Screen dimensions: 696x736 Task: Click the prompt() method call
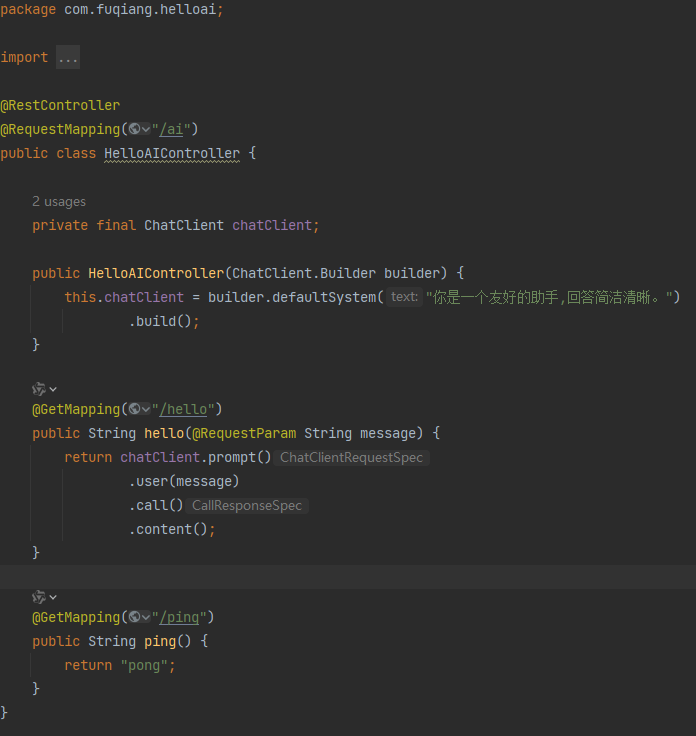tap(239, 457)
